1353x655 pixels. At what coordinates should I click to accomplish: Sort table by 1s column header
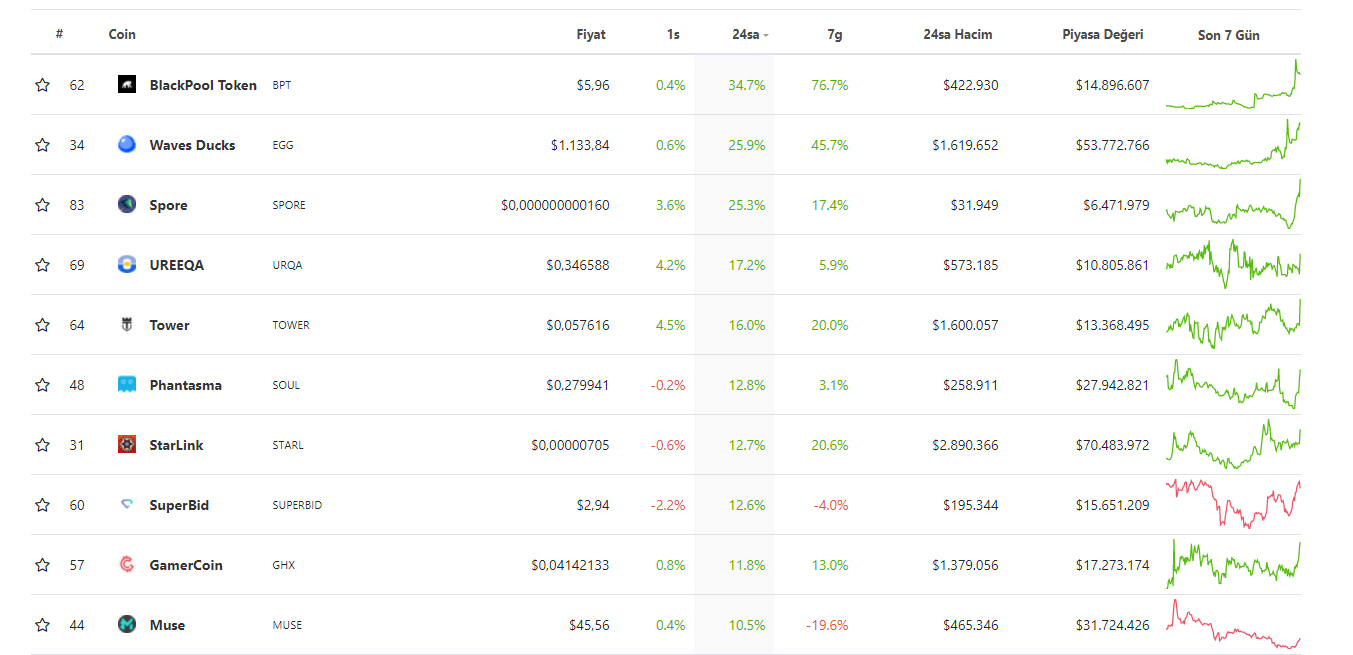point(673,34)
